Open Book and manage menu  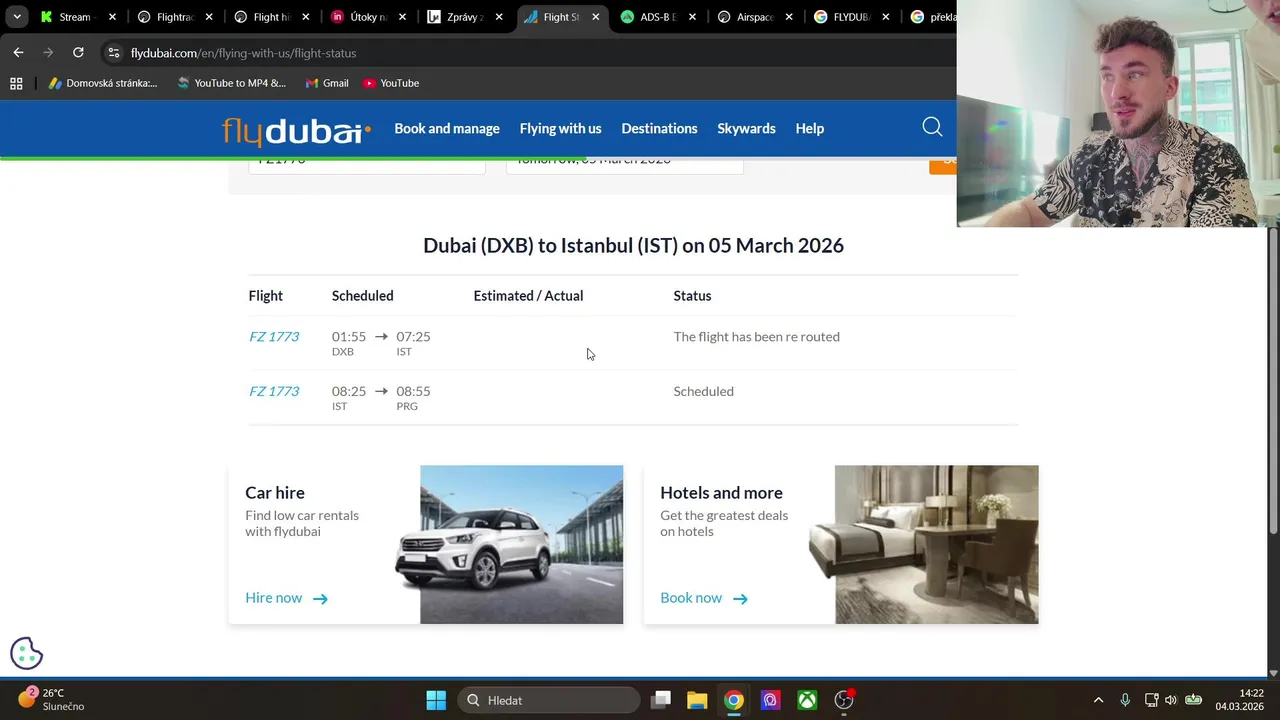[x=447, y=128]
